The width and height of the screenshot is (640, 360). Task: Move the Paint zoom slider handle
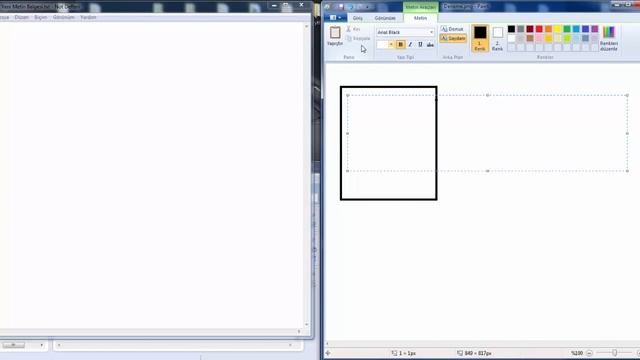tap(614, 353)
